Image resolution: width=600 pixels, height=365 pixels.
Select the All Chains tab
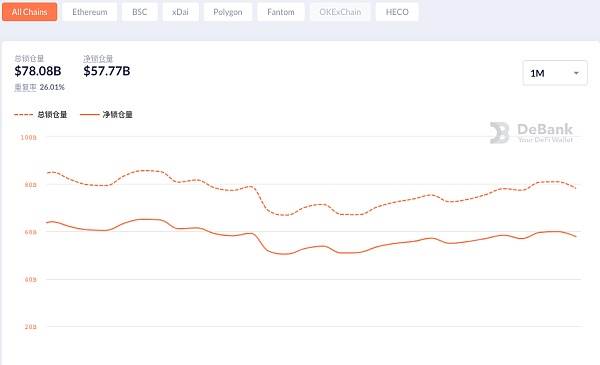point(29,12)
